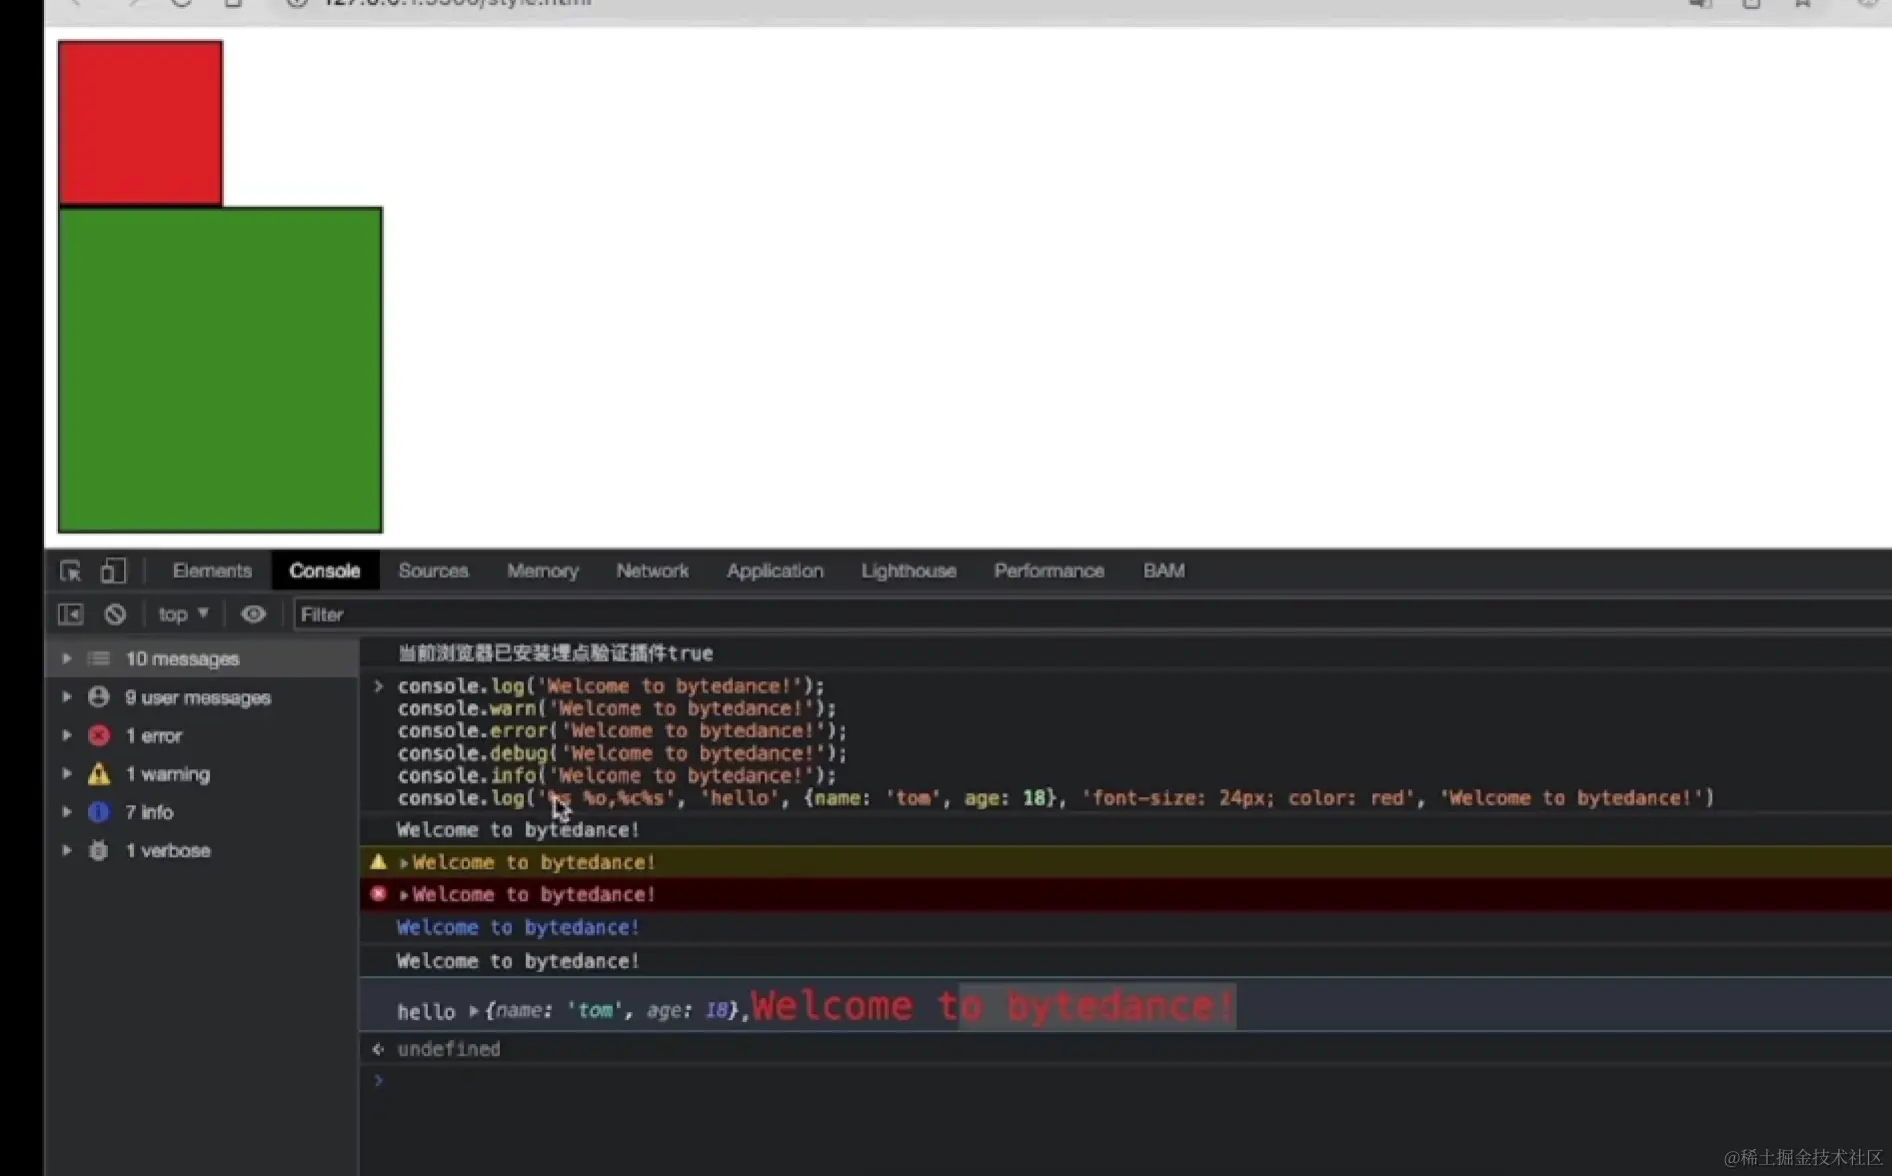Image resolution: width=1892 pixels, height=1176 pixels.
Task: Clear console with the ban icon
Action: coord(115,614)
